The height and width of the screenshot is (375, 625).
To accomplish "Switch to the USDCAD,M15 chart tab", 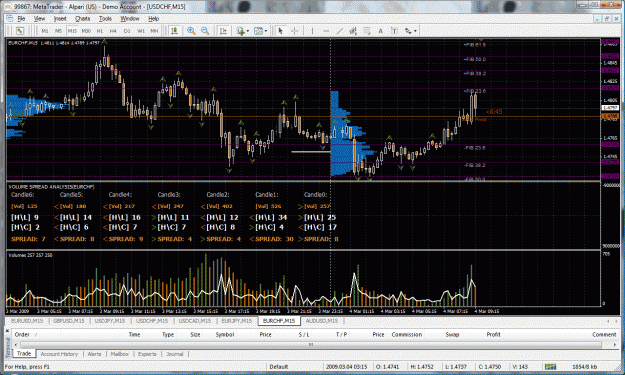I will (195, 321).
